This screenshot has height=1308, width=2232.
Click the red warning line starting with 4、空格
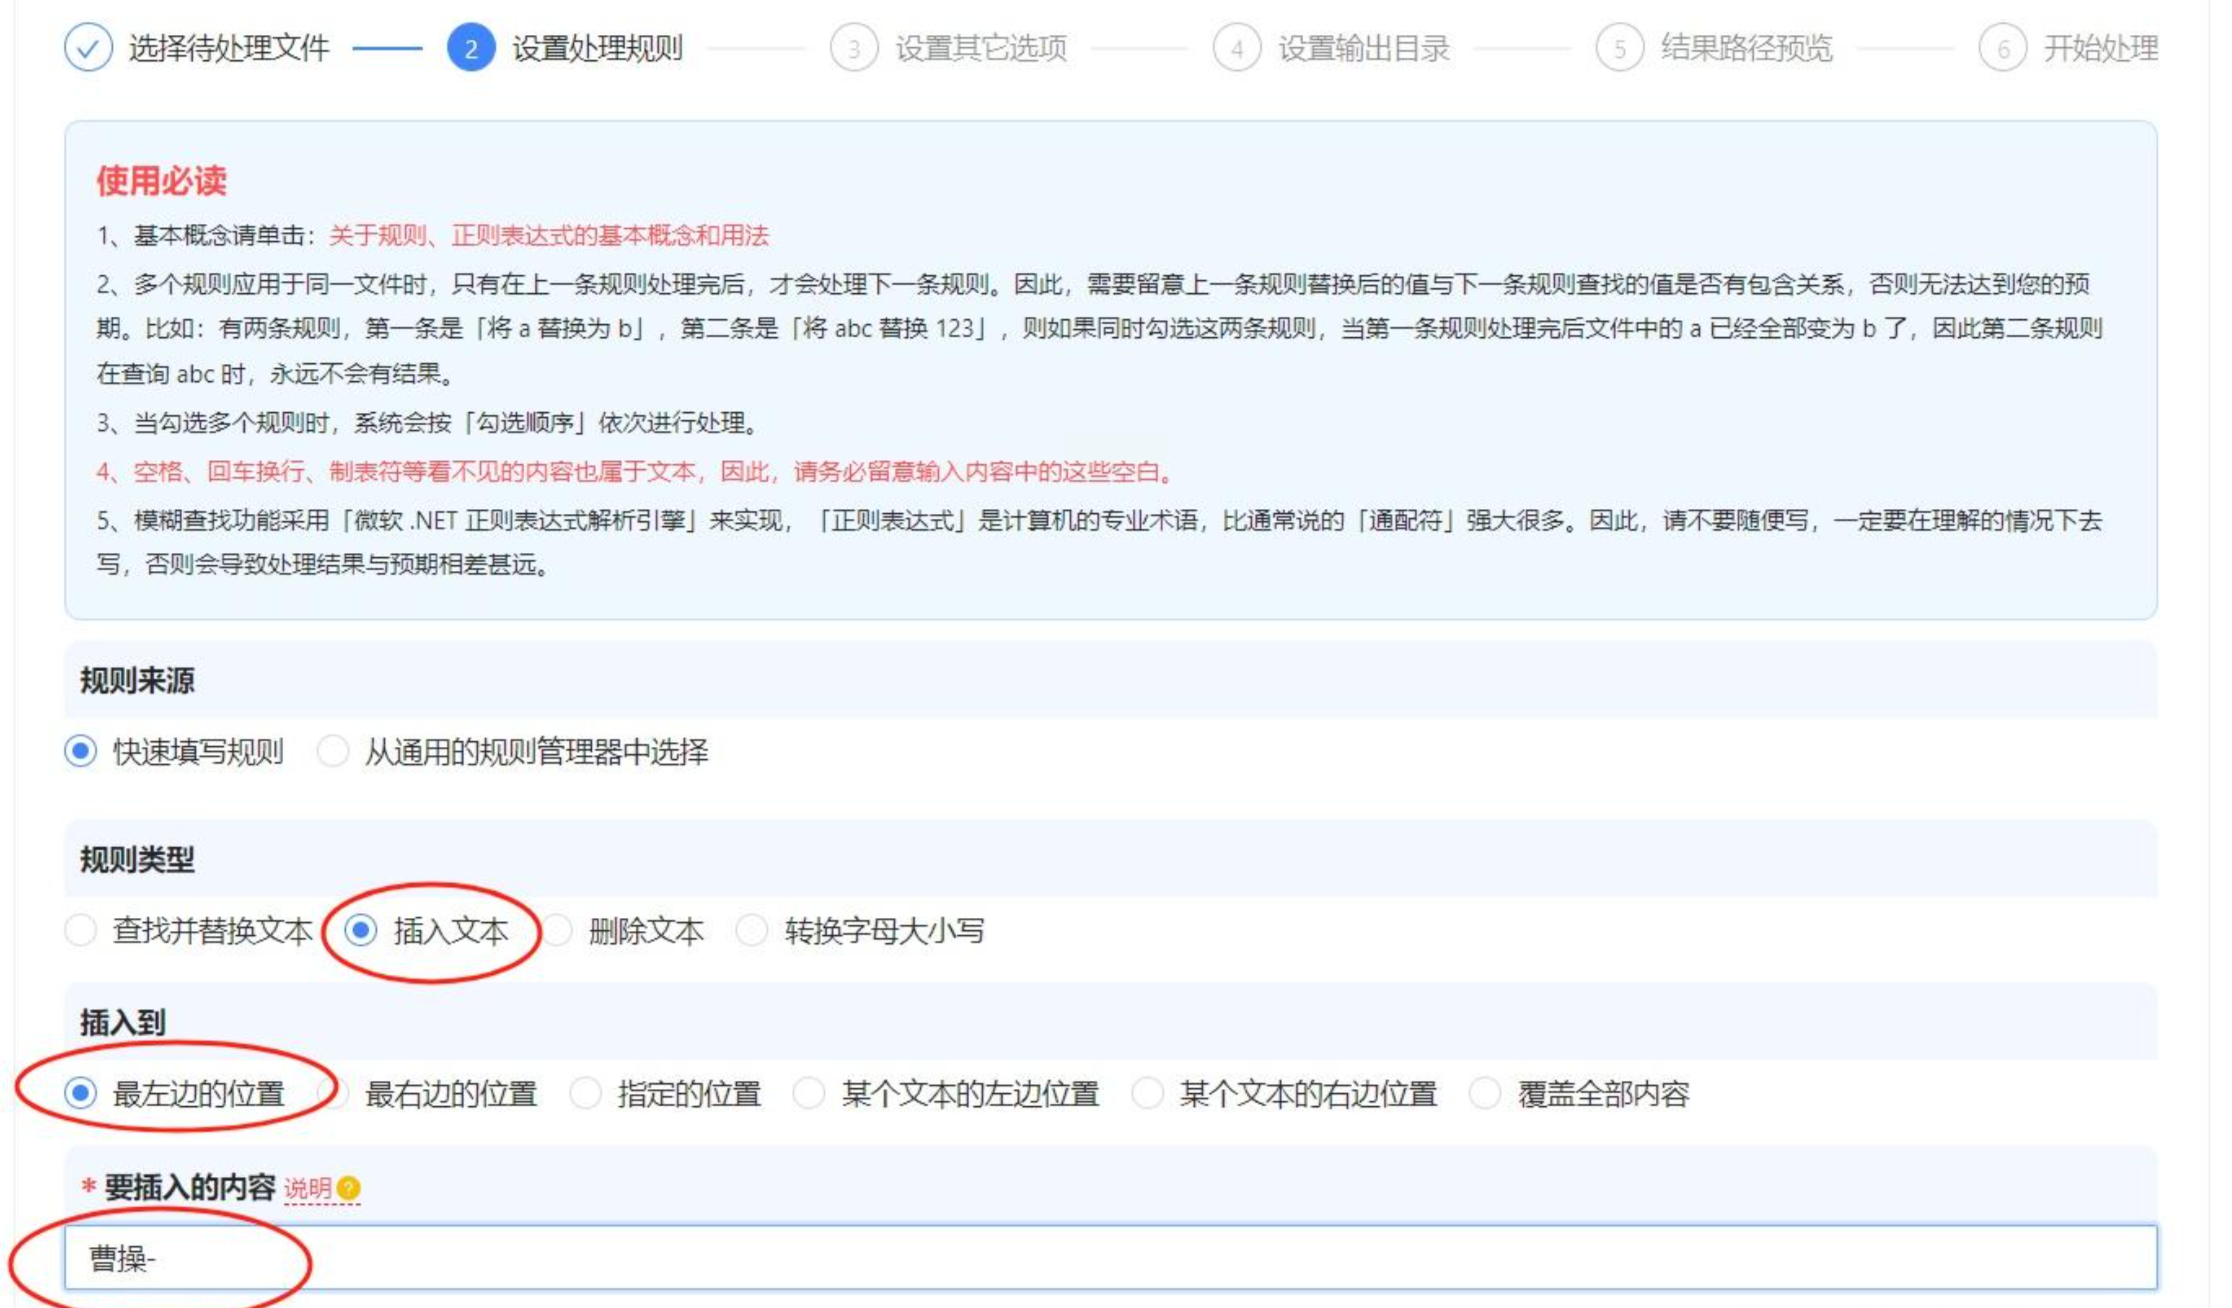coord(636,472)
